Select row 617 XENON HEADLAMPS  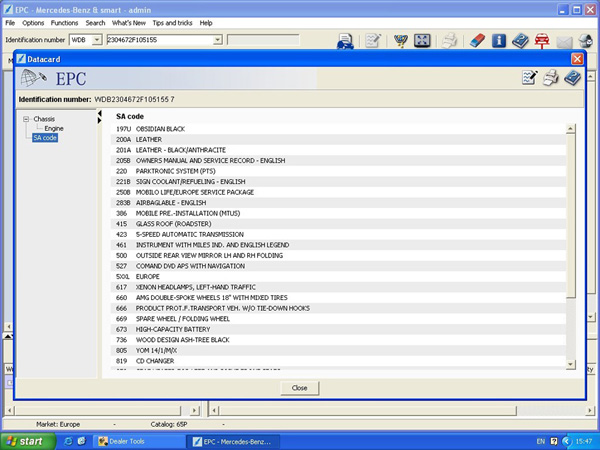338,287
